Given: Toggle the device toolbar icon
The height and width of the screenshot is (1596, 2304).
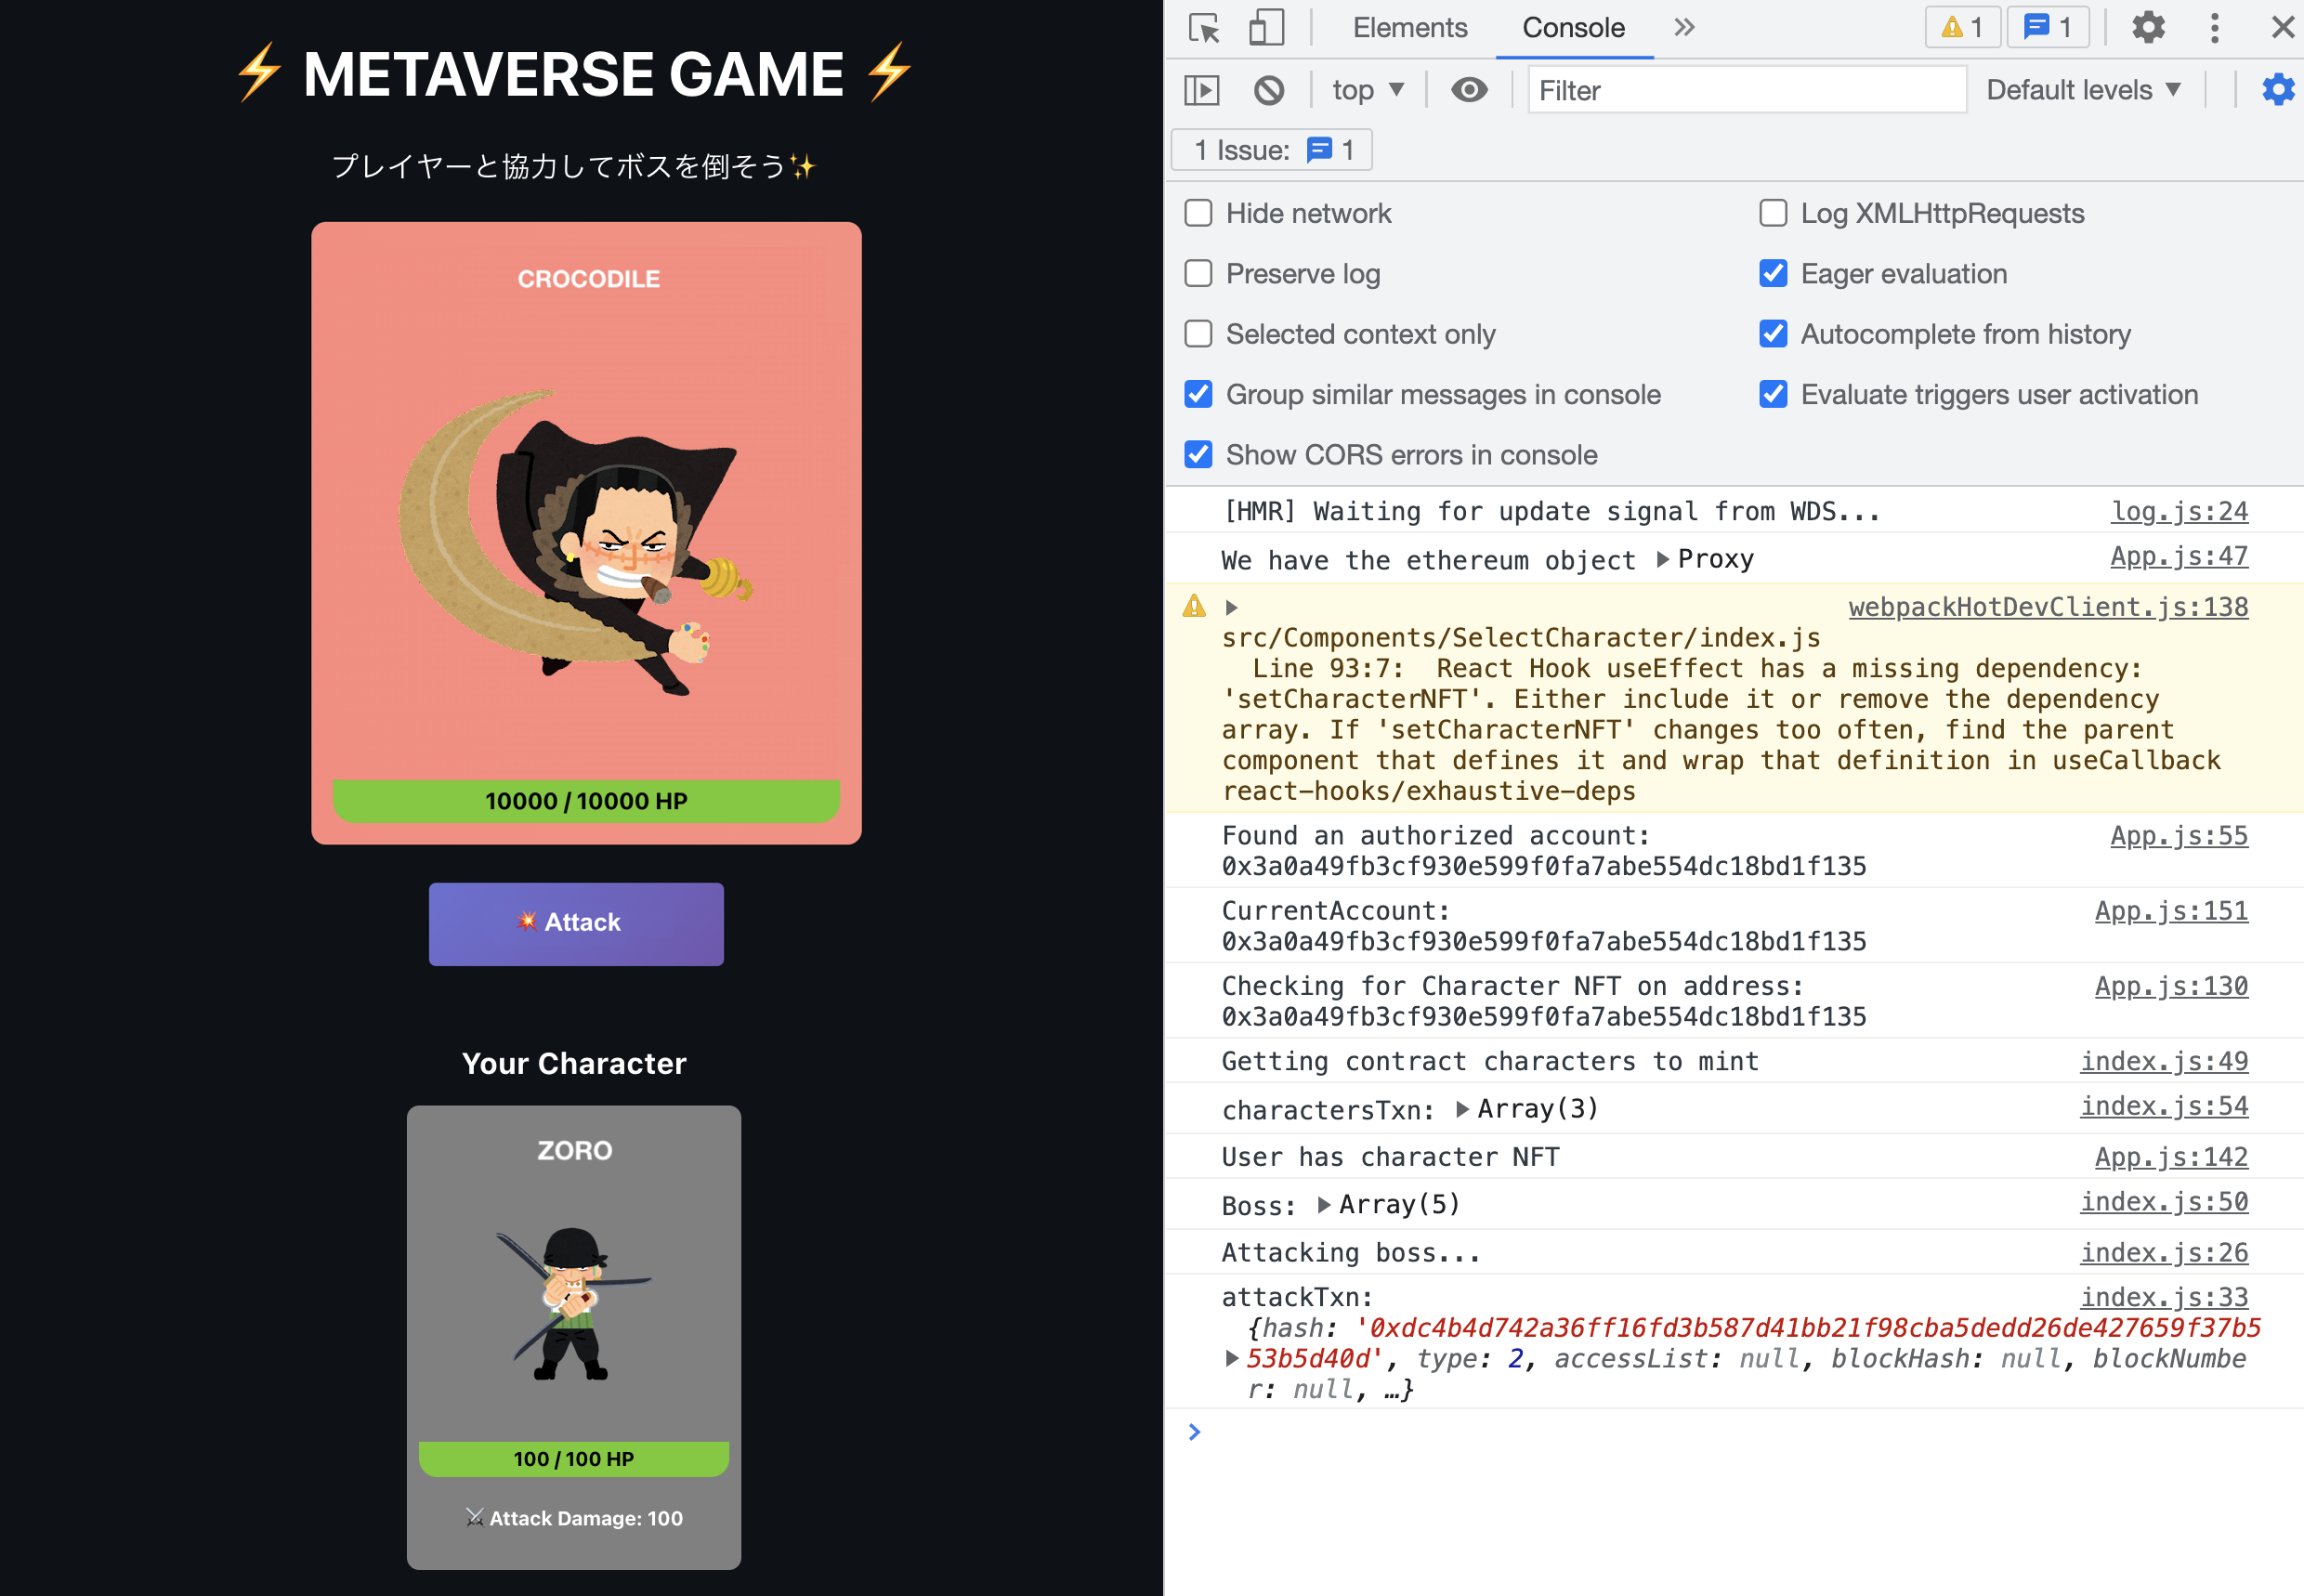Looking at the screenshot, I should coord(1266,28).
